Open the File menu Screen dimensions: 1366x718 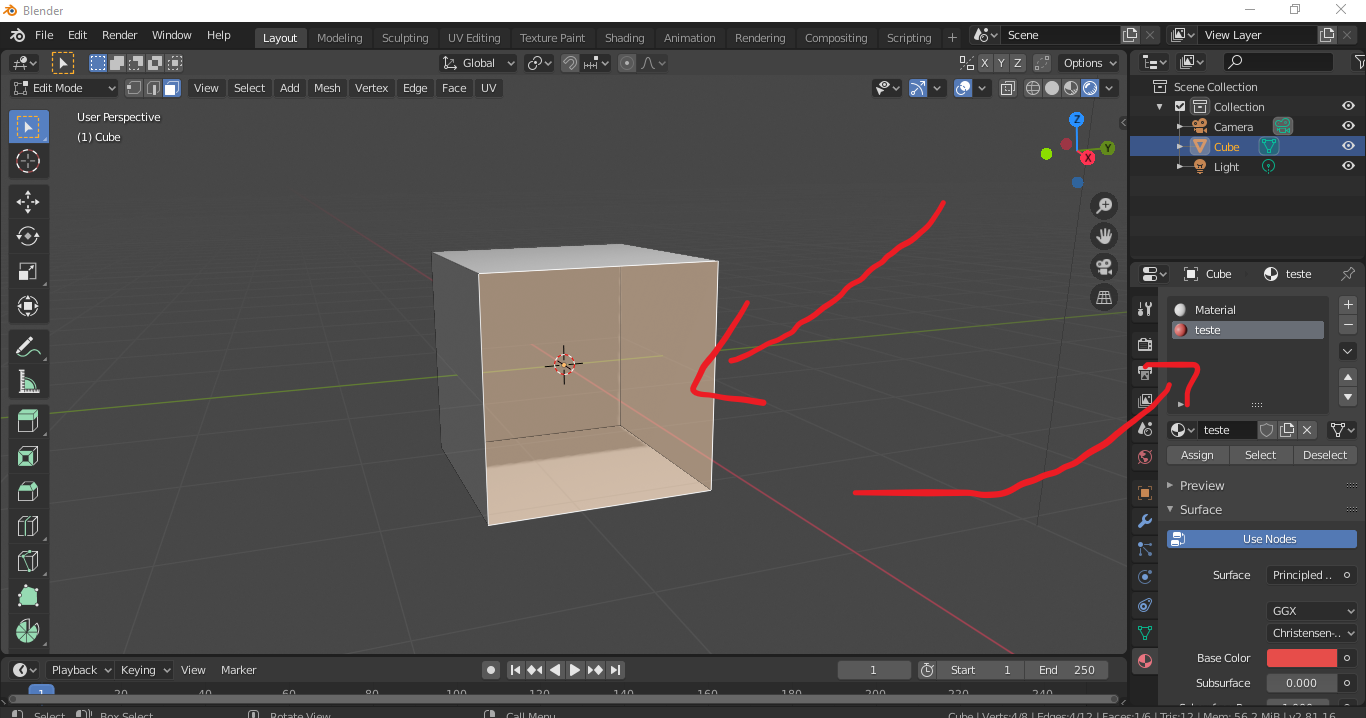pos(45,35)
